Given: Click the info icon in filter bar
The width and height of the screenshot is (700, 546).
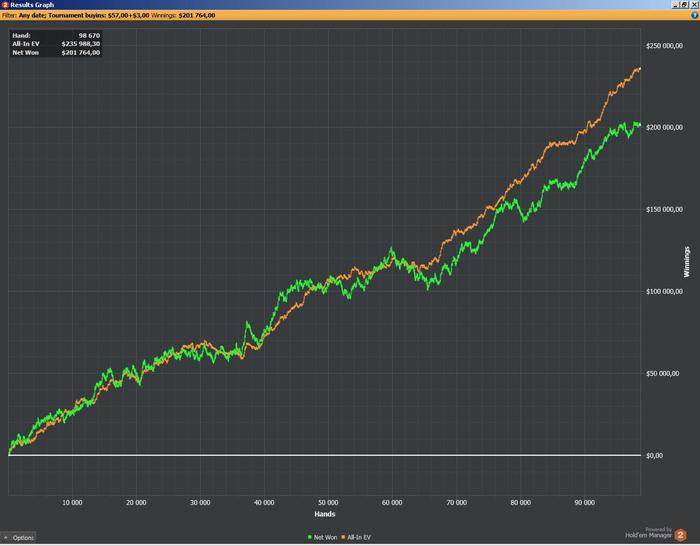Looking at the screenshot, I should click(694, 15).
